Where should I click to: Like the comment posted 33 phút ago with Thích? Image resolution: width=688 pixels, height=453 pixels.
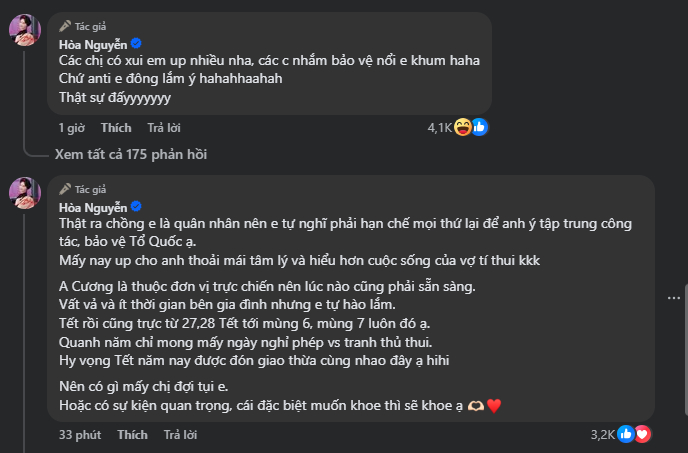click(132, 435)
